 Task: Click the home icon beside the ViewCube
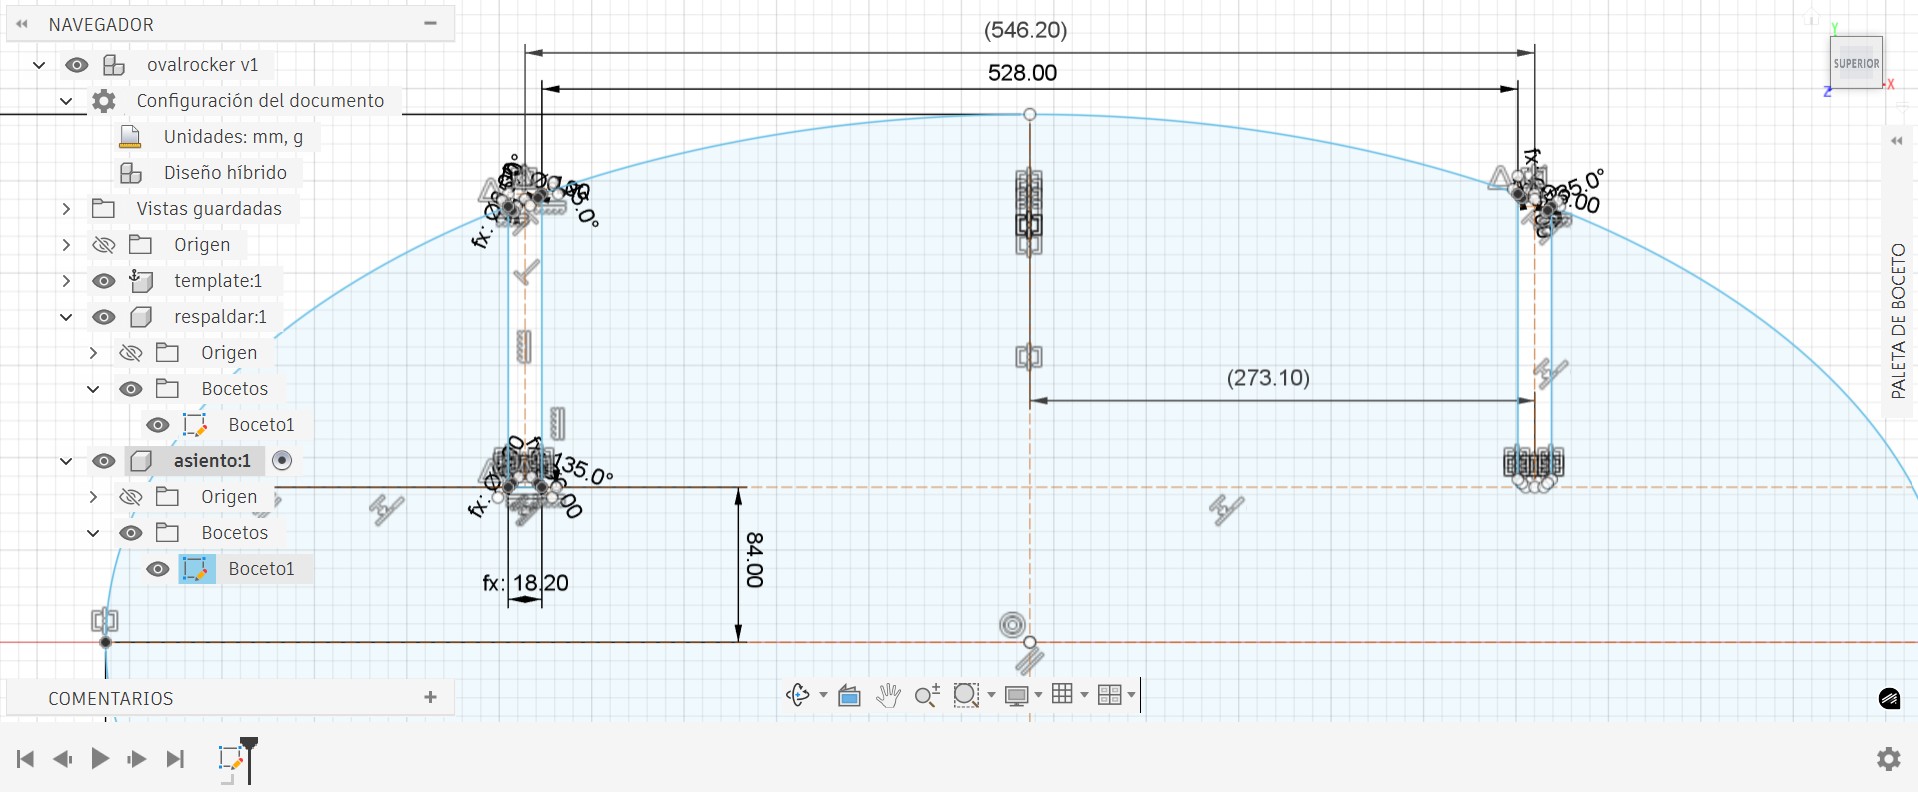1811,18
